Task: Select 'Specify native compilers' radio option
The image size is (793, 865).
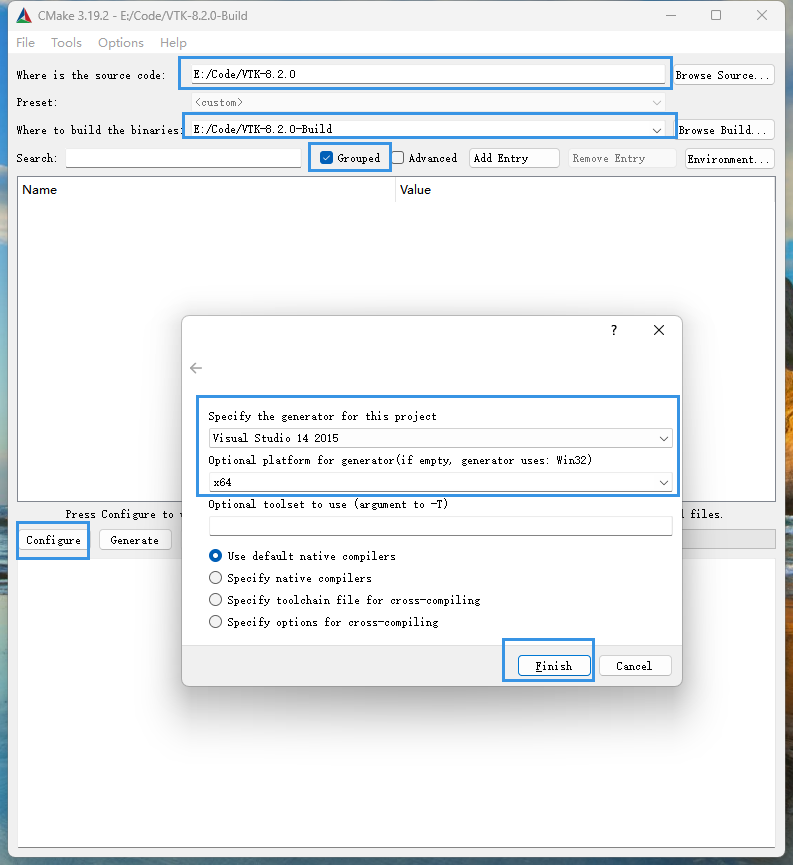Action: coord(215,578)
